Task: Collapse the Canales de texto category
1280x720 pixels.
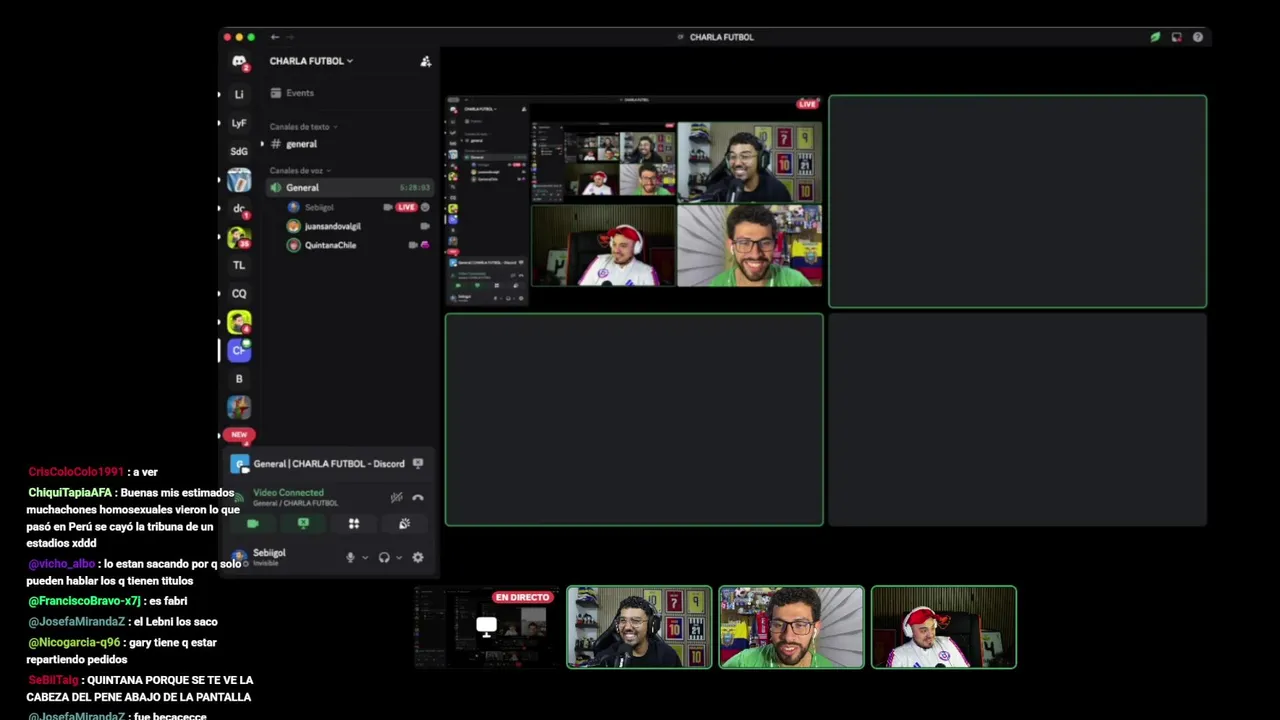Action: tap(303, 127)
